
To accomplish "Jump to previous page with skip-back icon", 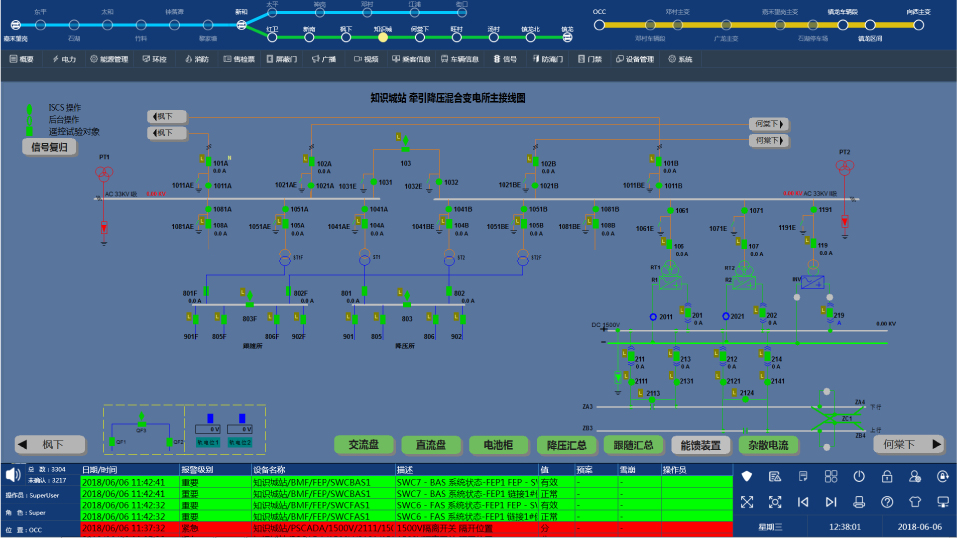I will coord(802,501).
